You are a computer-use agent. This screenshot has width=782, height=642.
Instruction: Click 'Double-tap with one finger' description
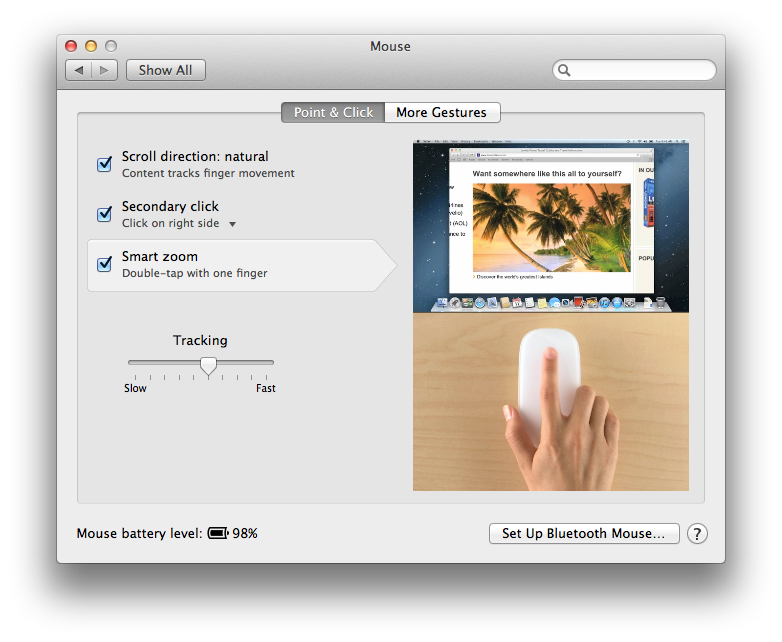tap(195, 273)
